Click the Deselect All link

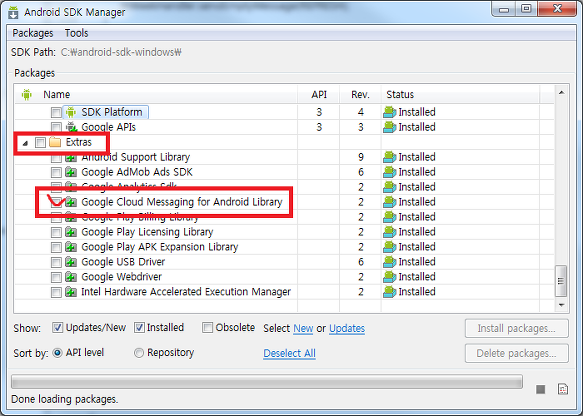[289, 353]
